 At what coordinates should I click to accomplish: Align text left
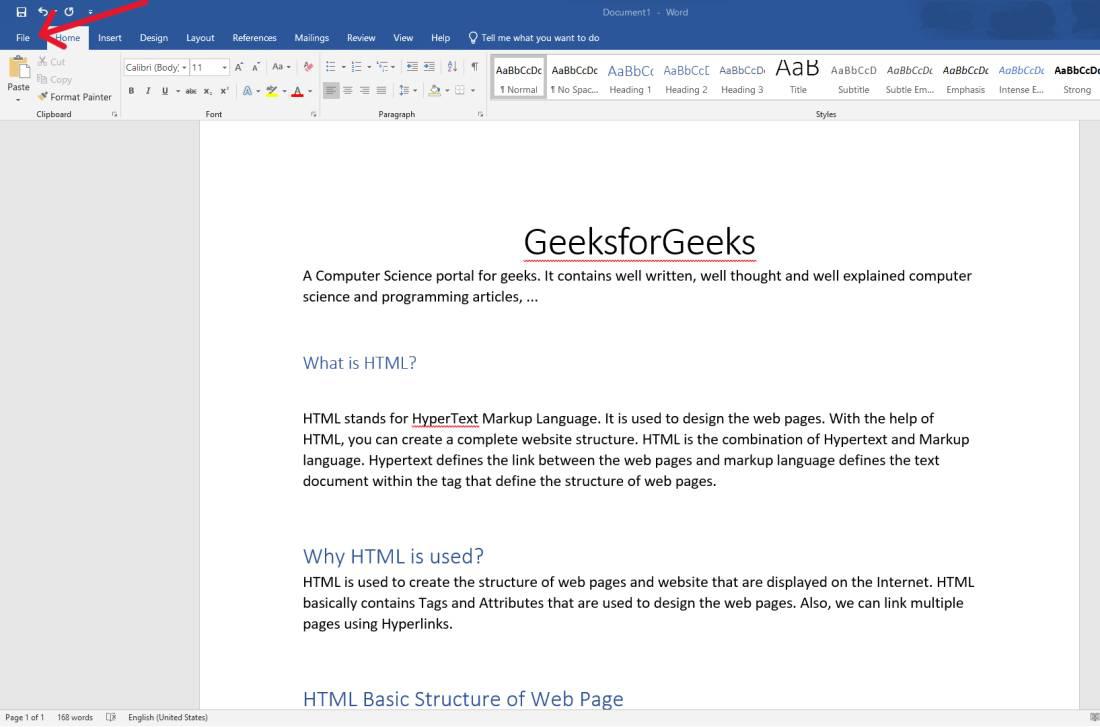tap(331, 91)
